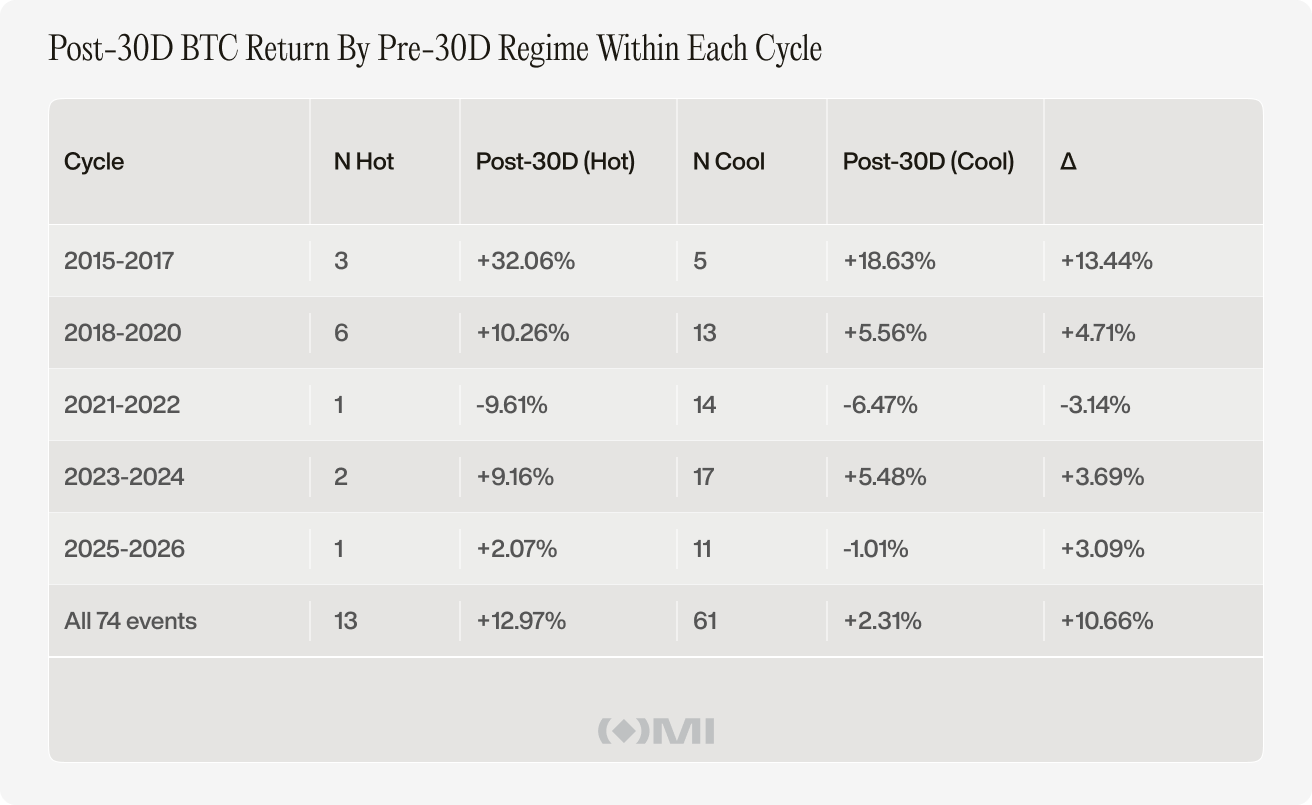Viewport: 1312px width, 805px height.
Task: Click the +10.66% total delta cell
Action: (1106, 621)
